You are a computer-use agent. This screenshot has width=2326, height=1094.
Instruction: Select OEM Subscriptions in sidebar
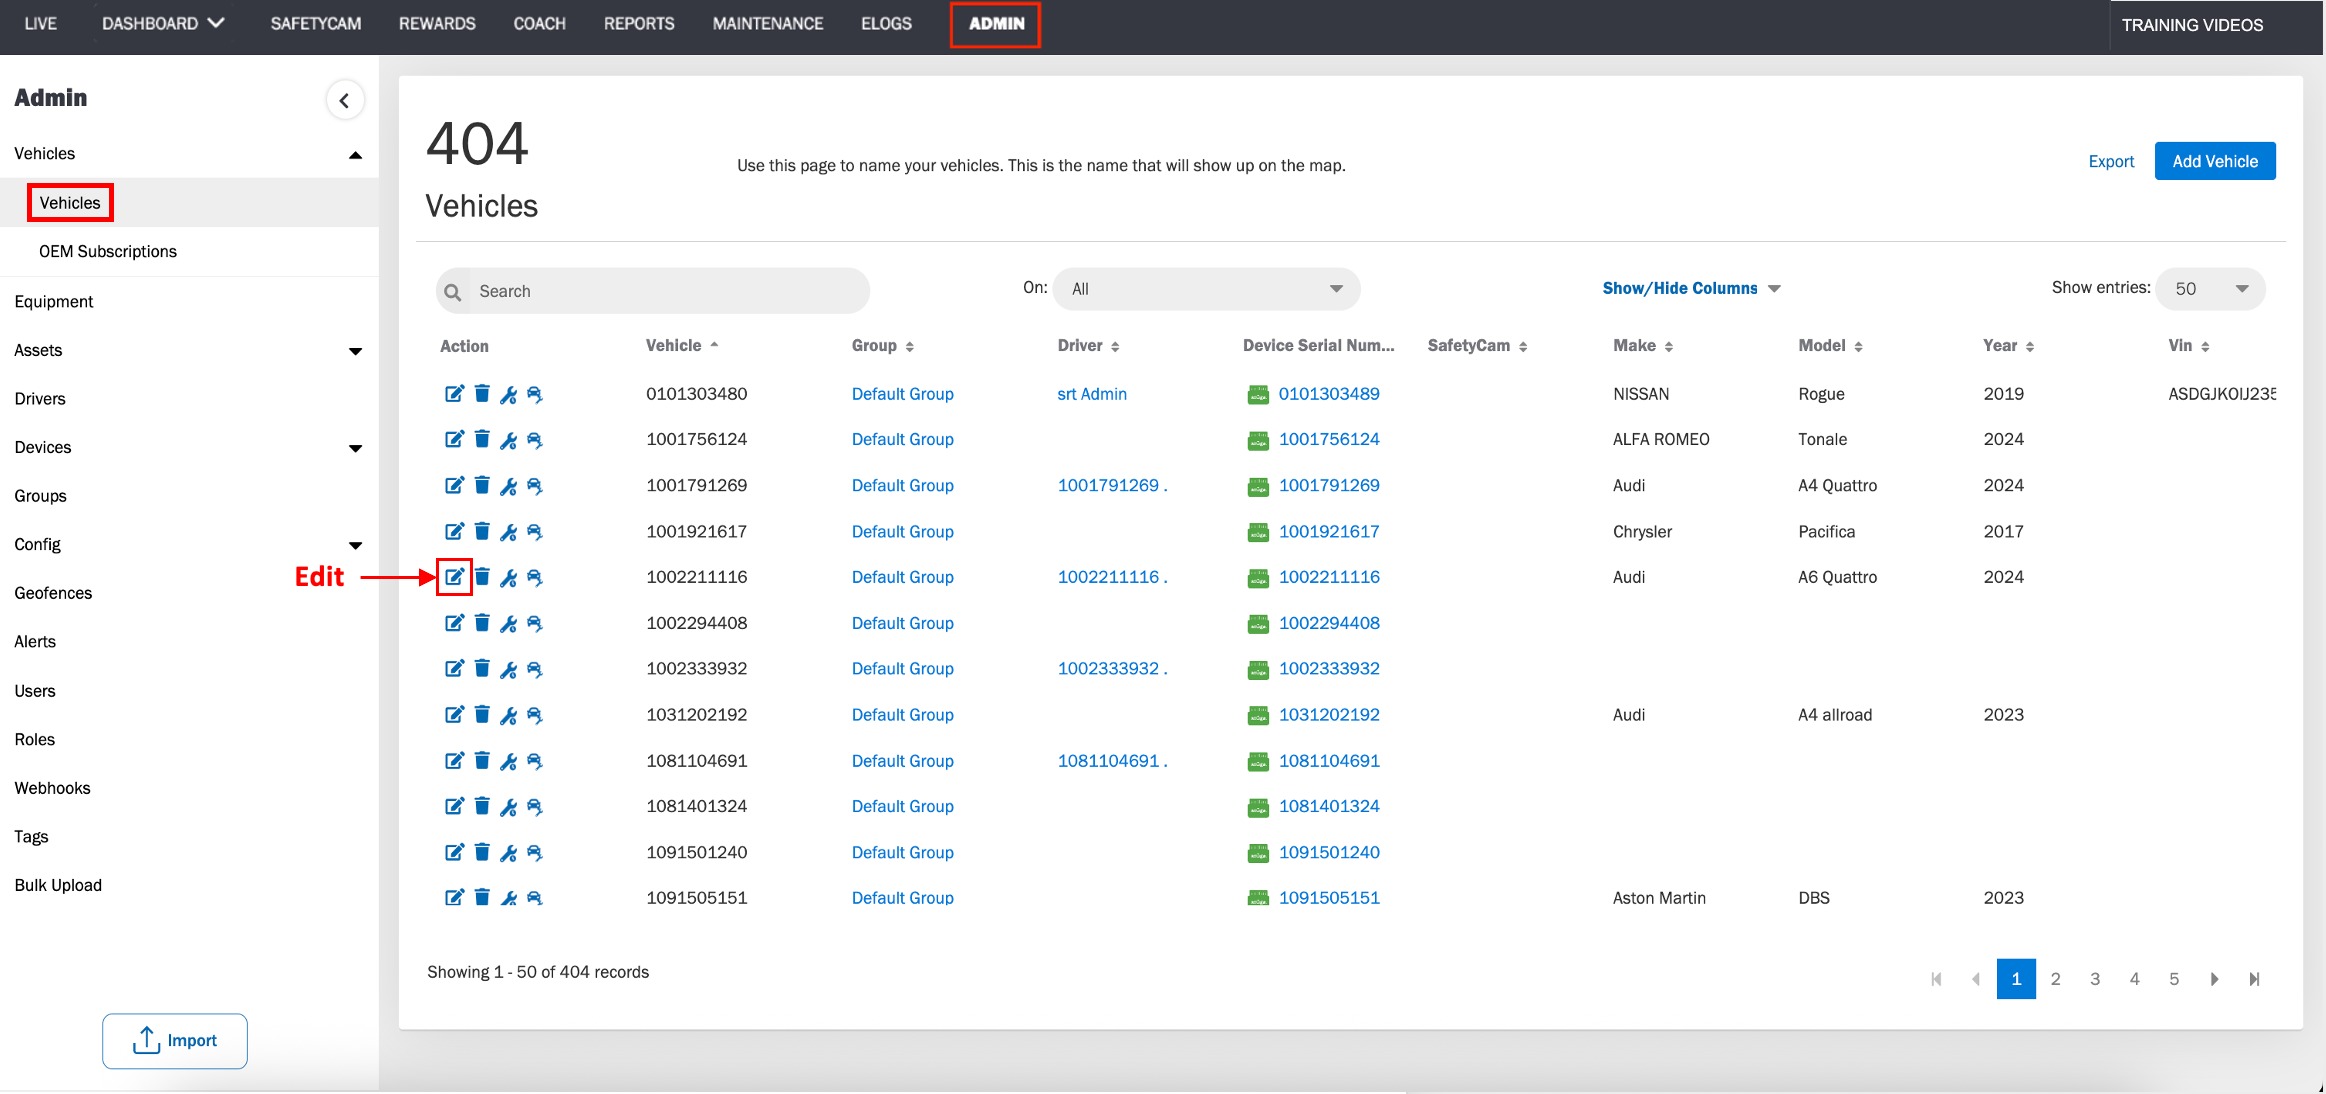pos(108,251)
